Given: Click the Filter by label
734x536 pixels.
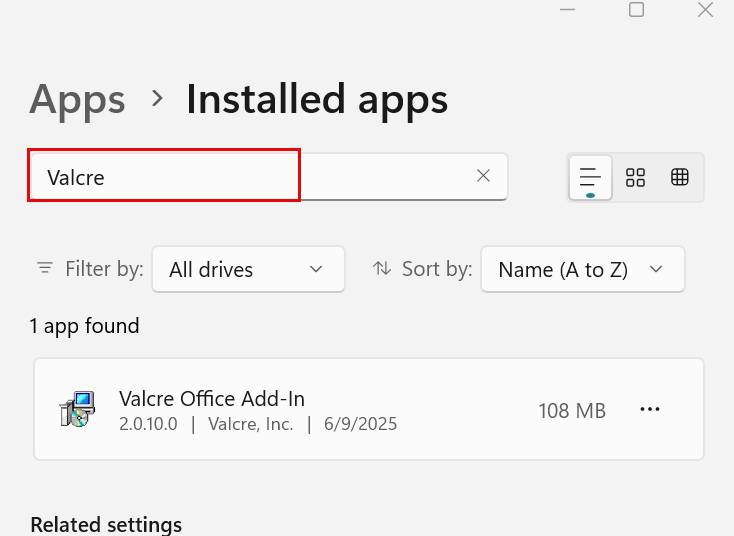Looking at the screenshot, I should pyautogui.click(x=104, y=269).
